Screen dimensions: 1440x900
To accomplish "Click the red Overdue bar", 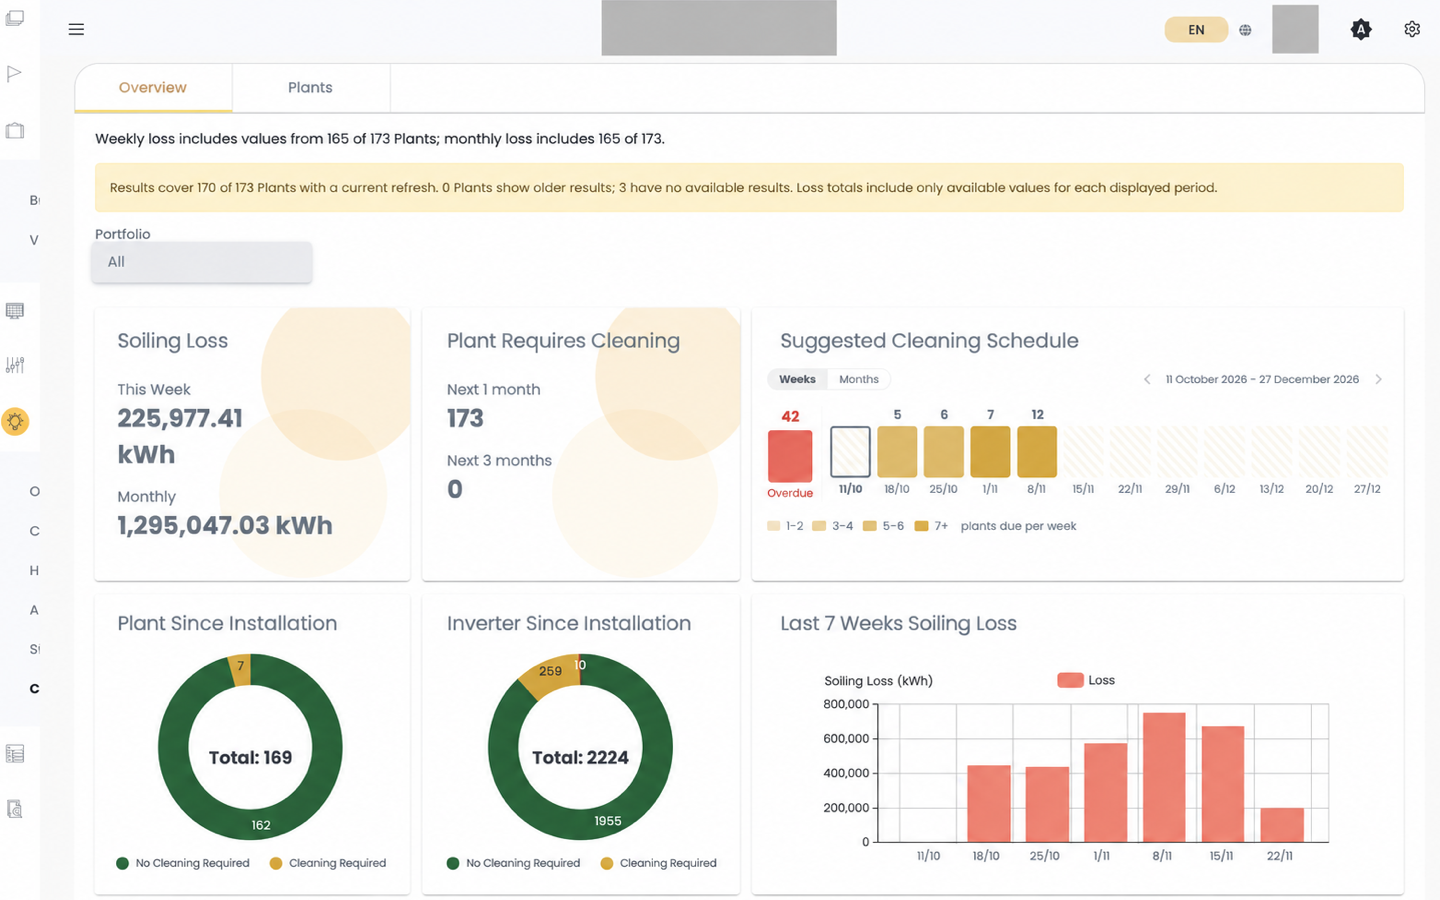I will click(790, 456).
